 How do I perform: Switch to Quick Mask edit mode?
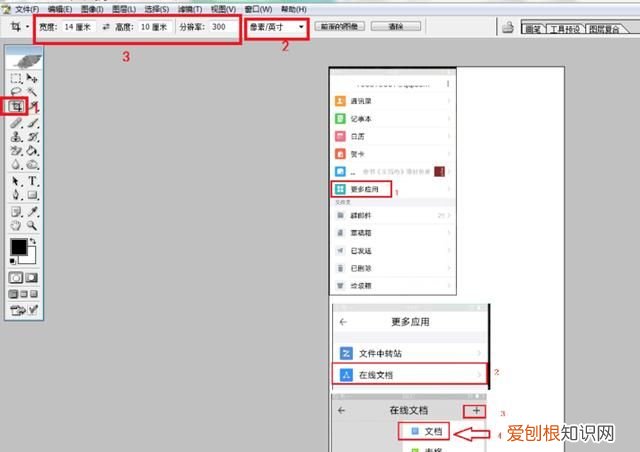pos(32,278)
